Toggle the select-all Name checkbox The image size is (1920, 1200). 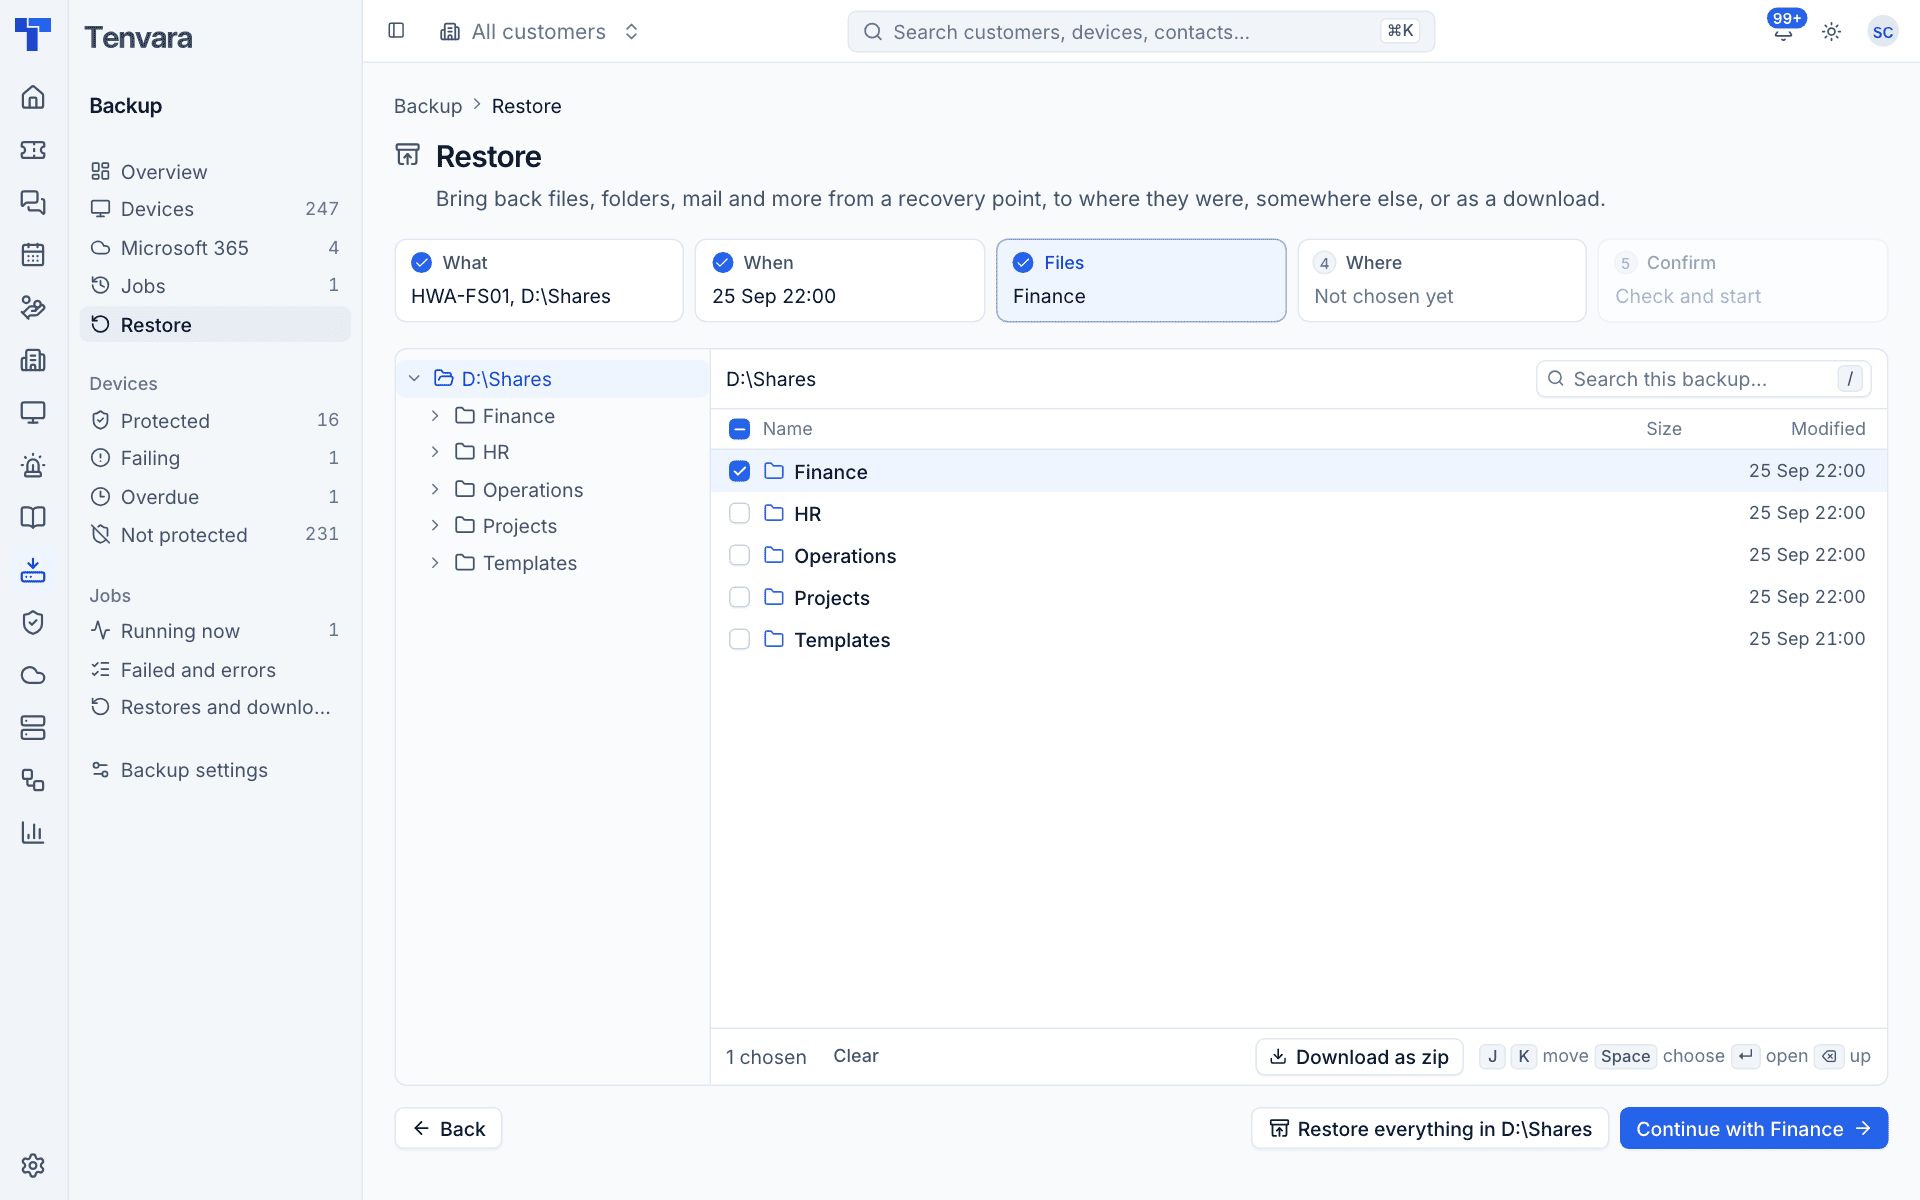pos(739,429)
